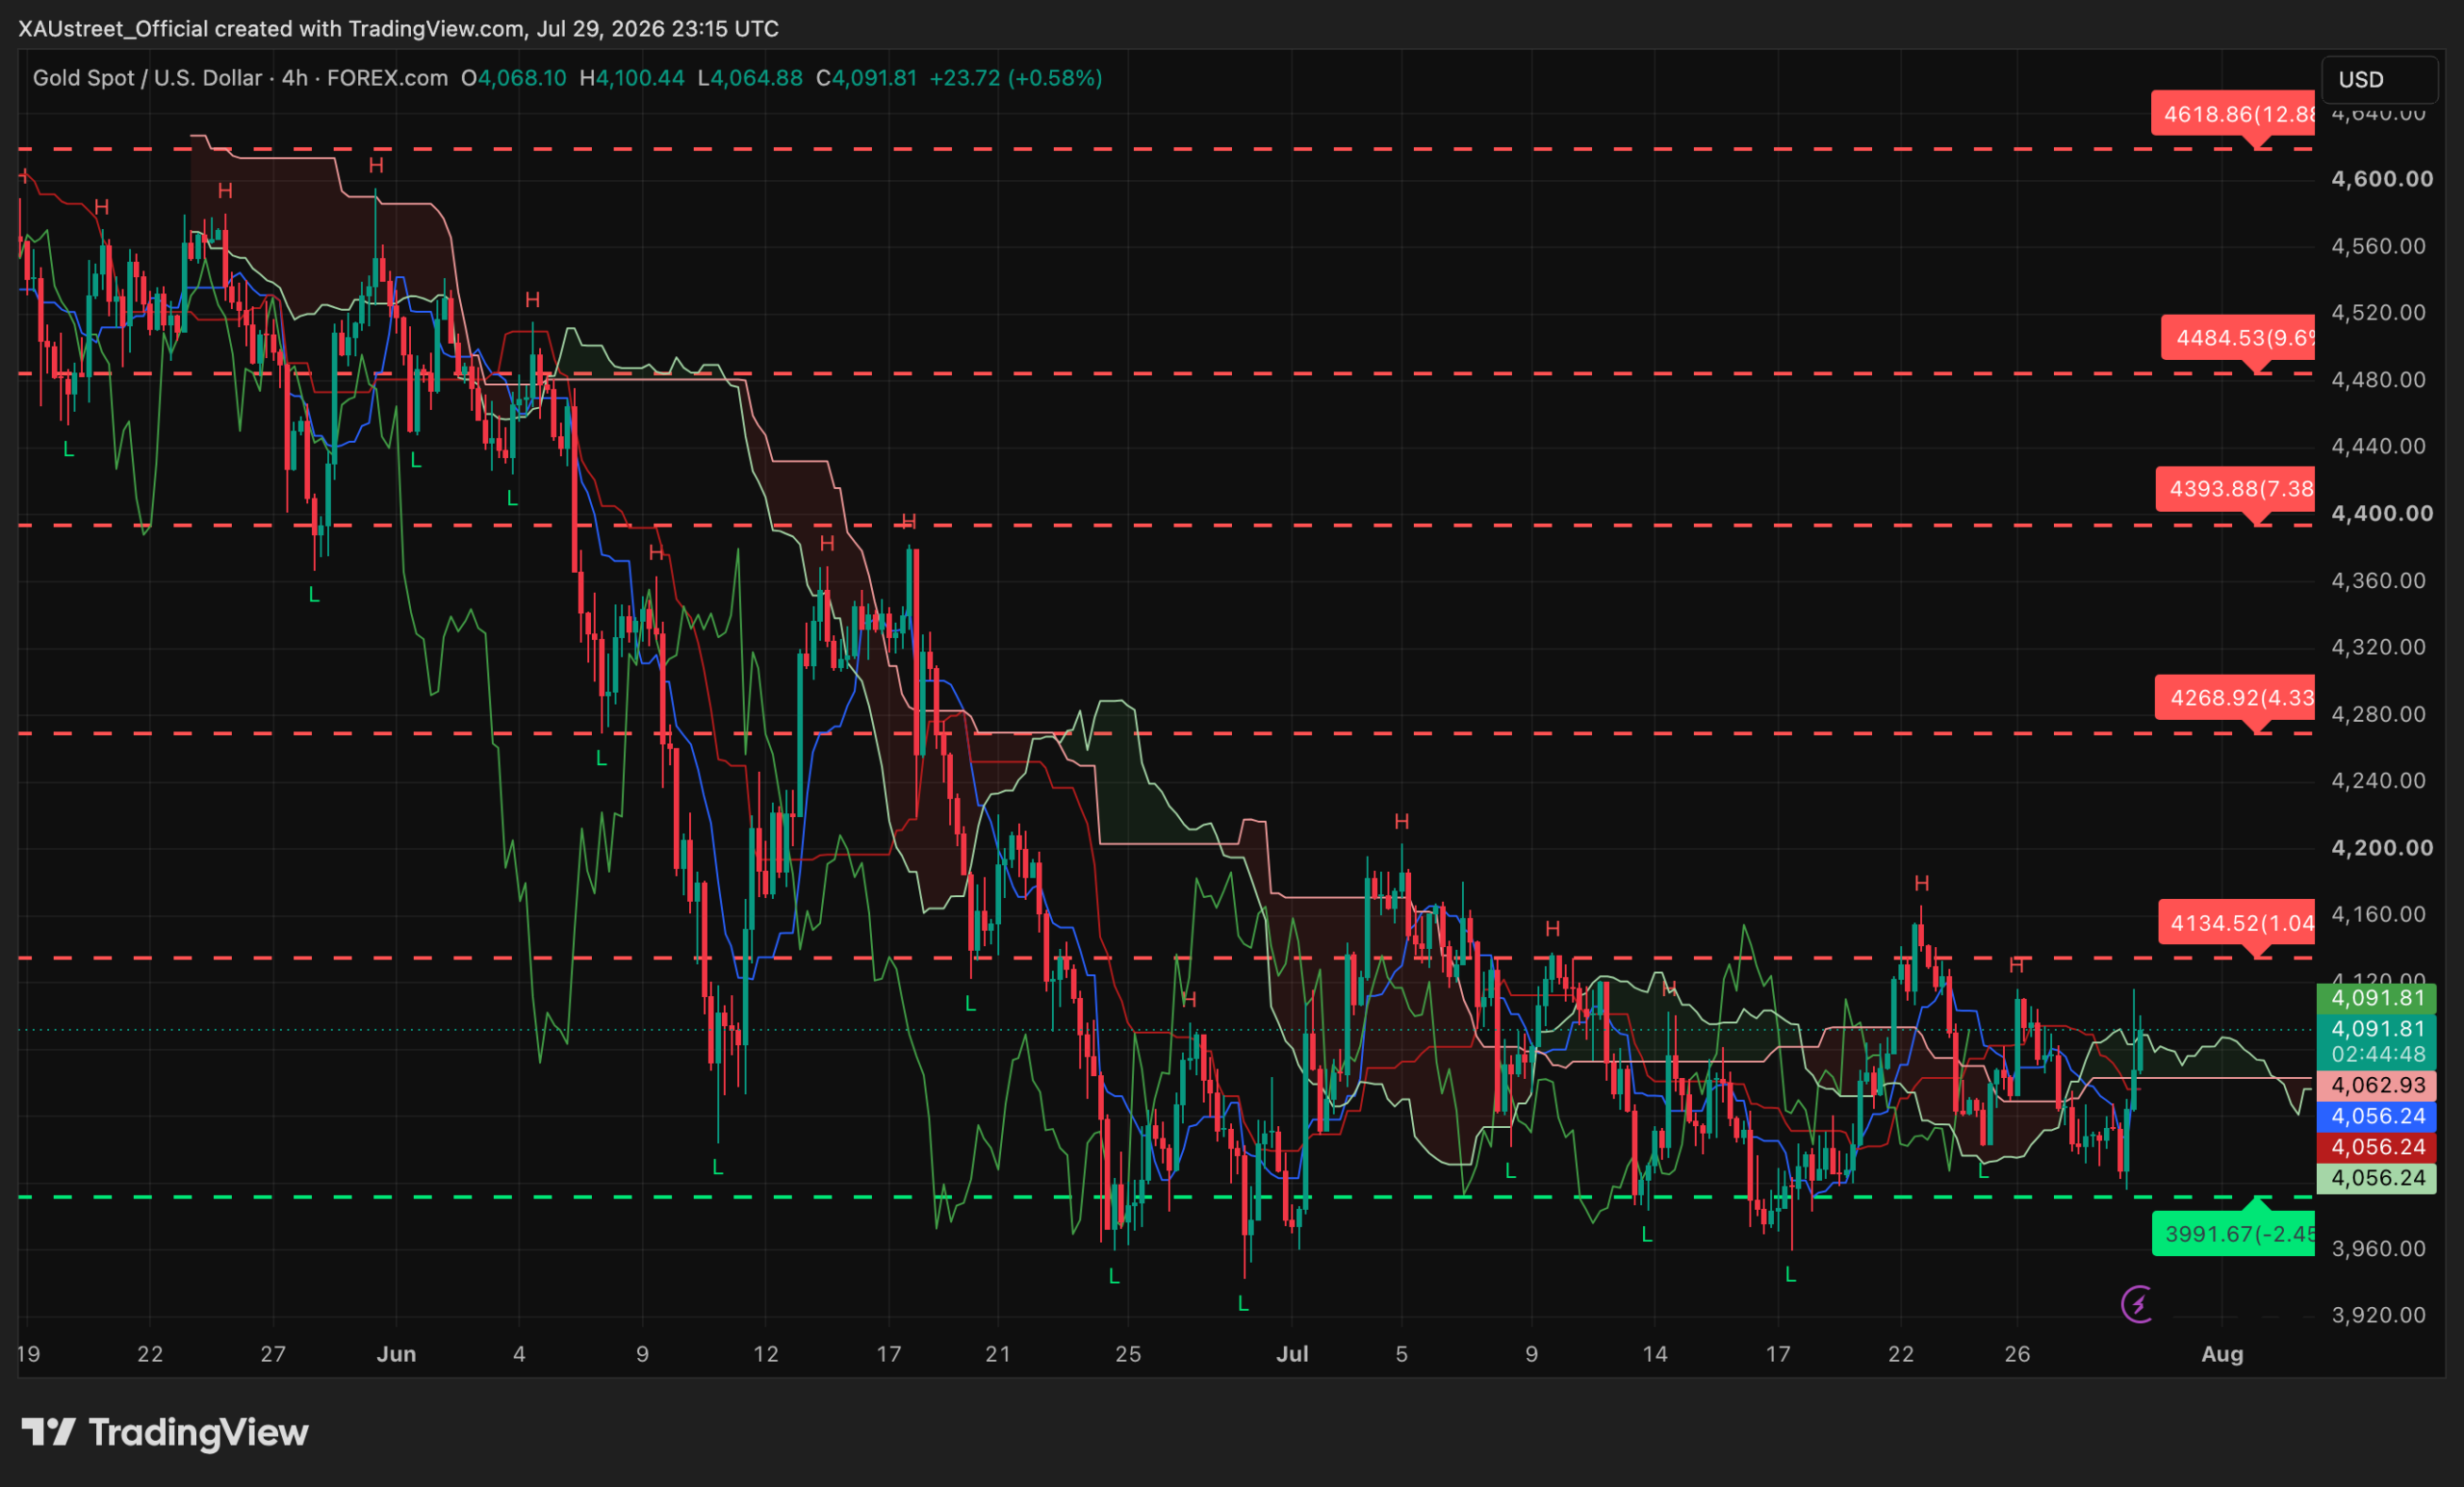Click the top green 4,091.81 price tag
The width and height of the screenshot is (2464, 1487).
tap(2376, 998)
